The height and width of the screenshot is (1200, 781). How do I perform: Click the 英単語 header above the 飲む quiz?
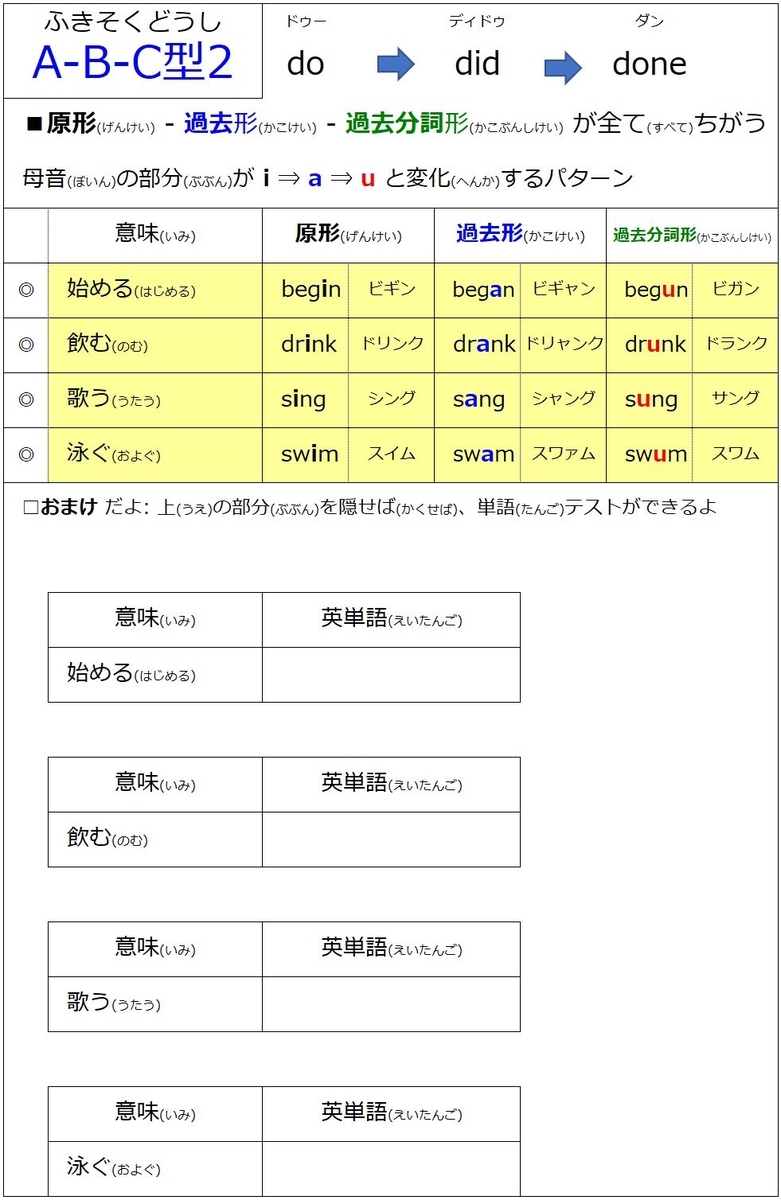tap(391, 784)
